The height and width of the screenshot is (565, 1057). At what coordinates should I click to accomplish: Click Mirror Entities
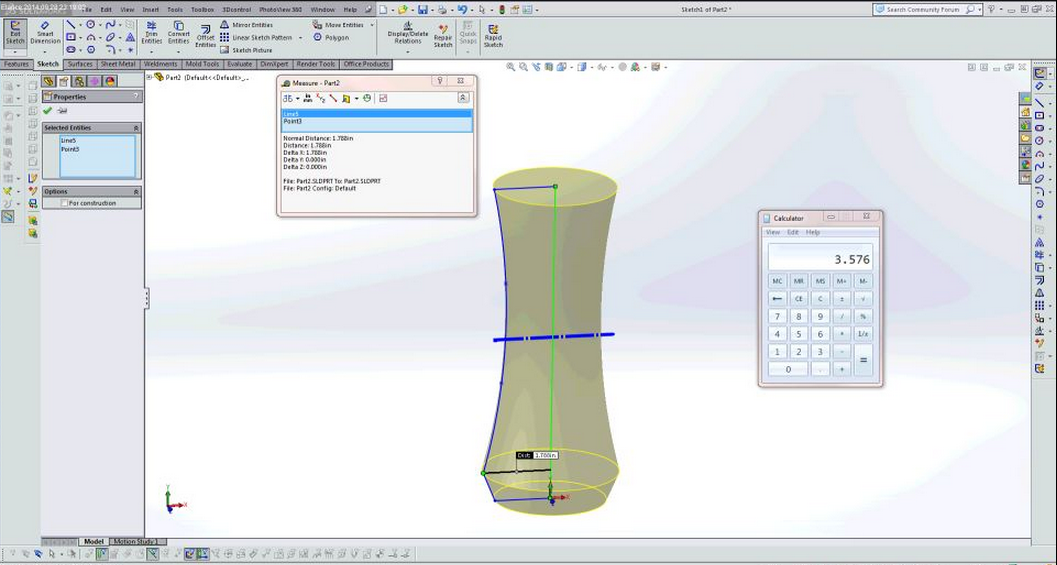(x=246, y=25)
